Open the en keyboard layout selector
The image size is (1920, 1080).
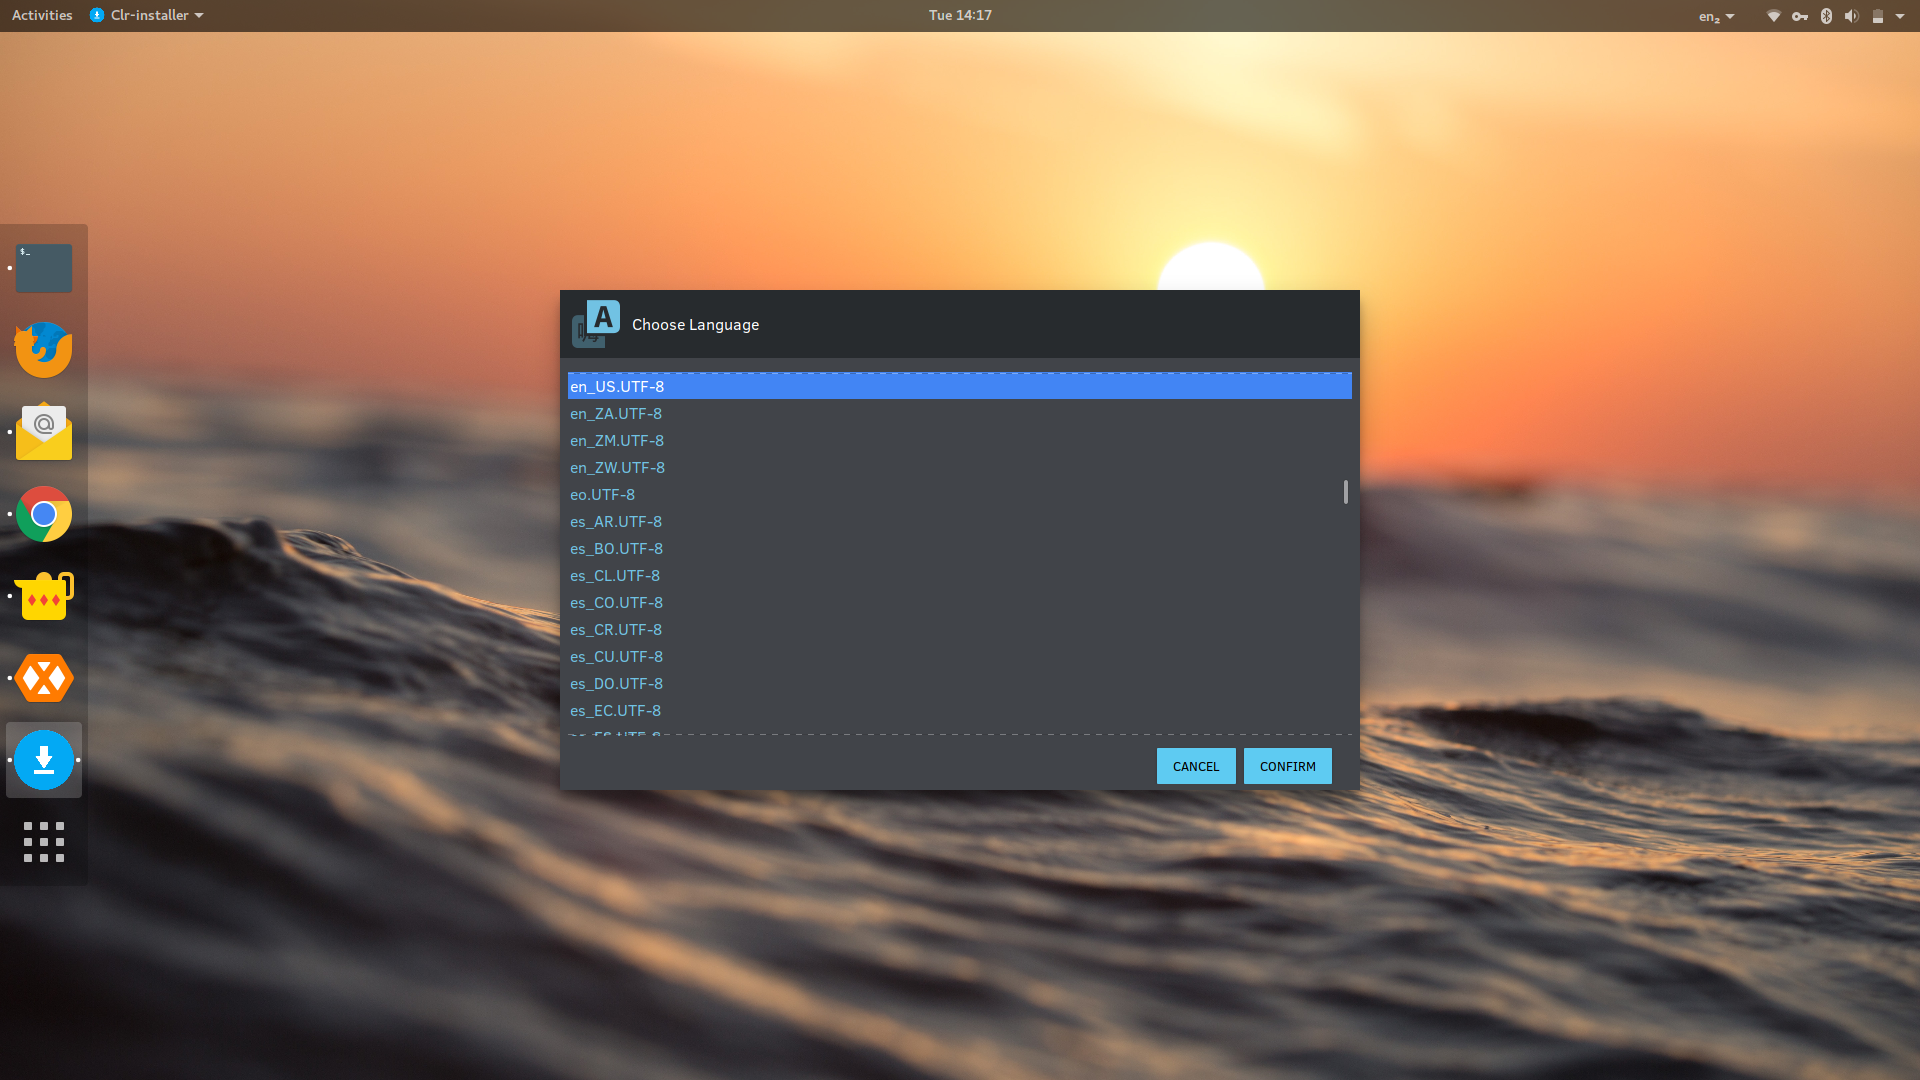coord(1716,16)
